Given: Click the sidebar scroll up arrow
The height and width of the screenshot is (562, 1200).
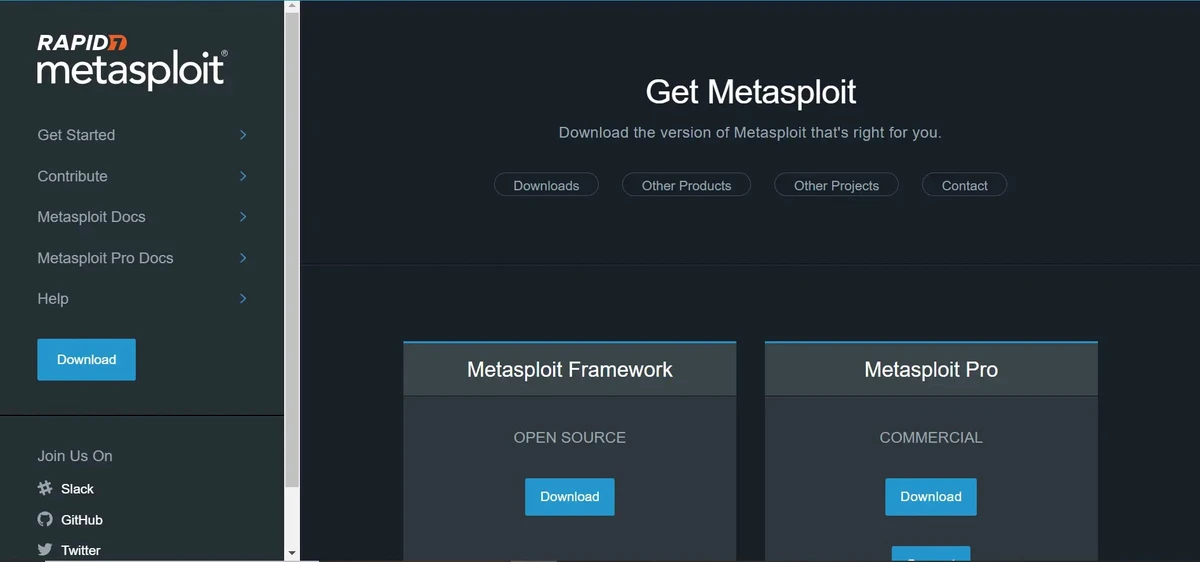Looking at the screenshot, I should click(x=292, y=7).
